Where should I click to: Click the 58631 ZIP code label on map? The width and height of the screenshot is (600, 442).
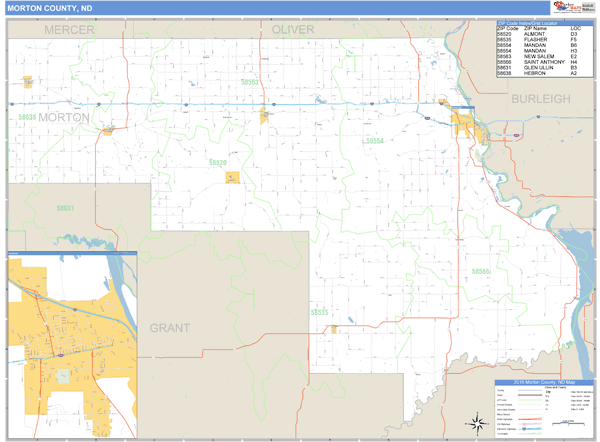65,208
